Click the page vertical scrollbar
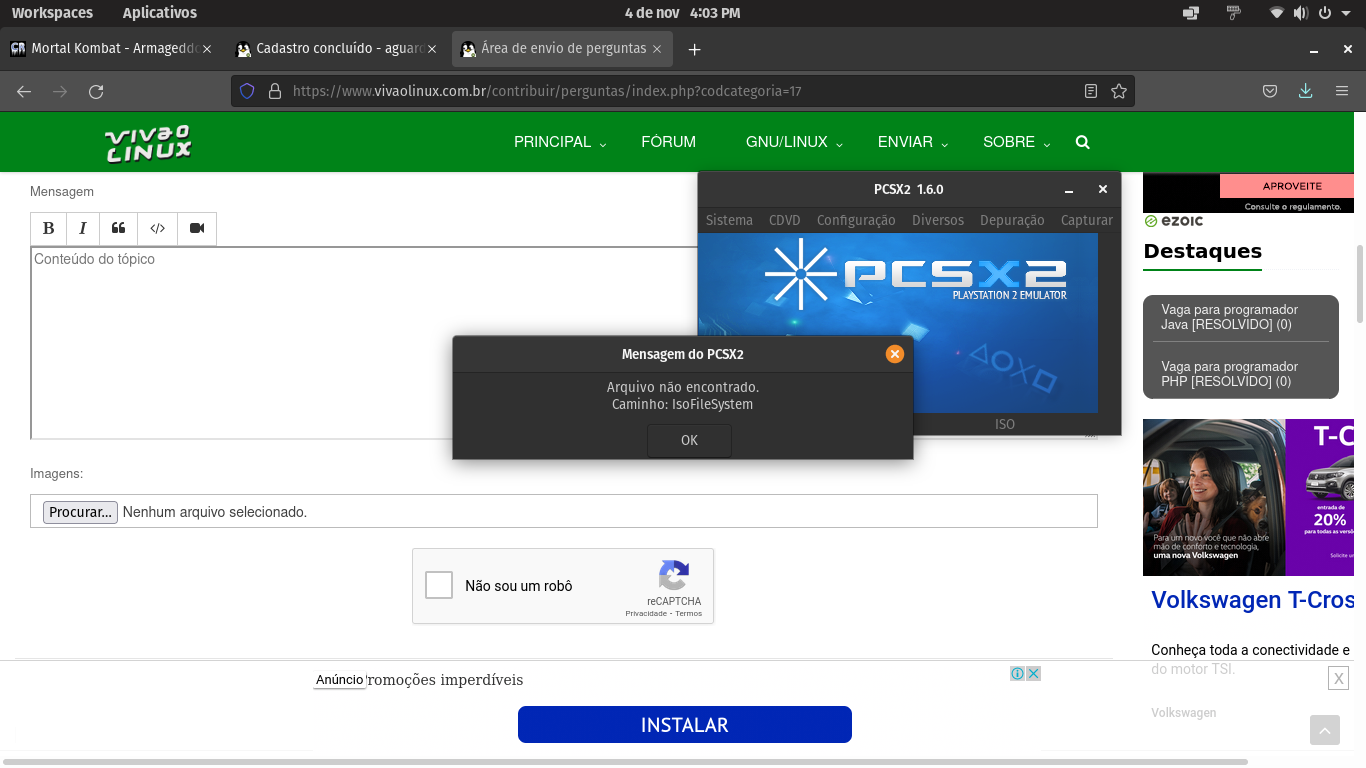 pyautogui.click(x=1360, y=284)
